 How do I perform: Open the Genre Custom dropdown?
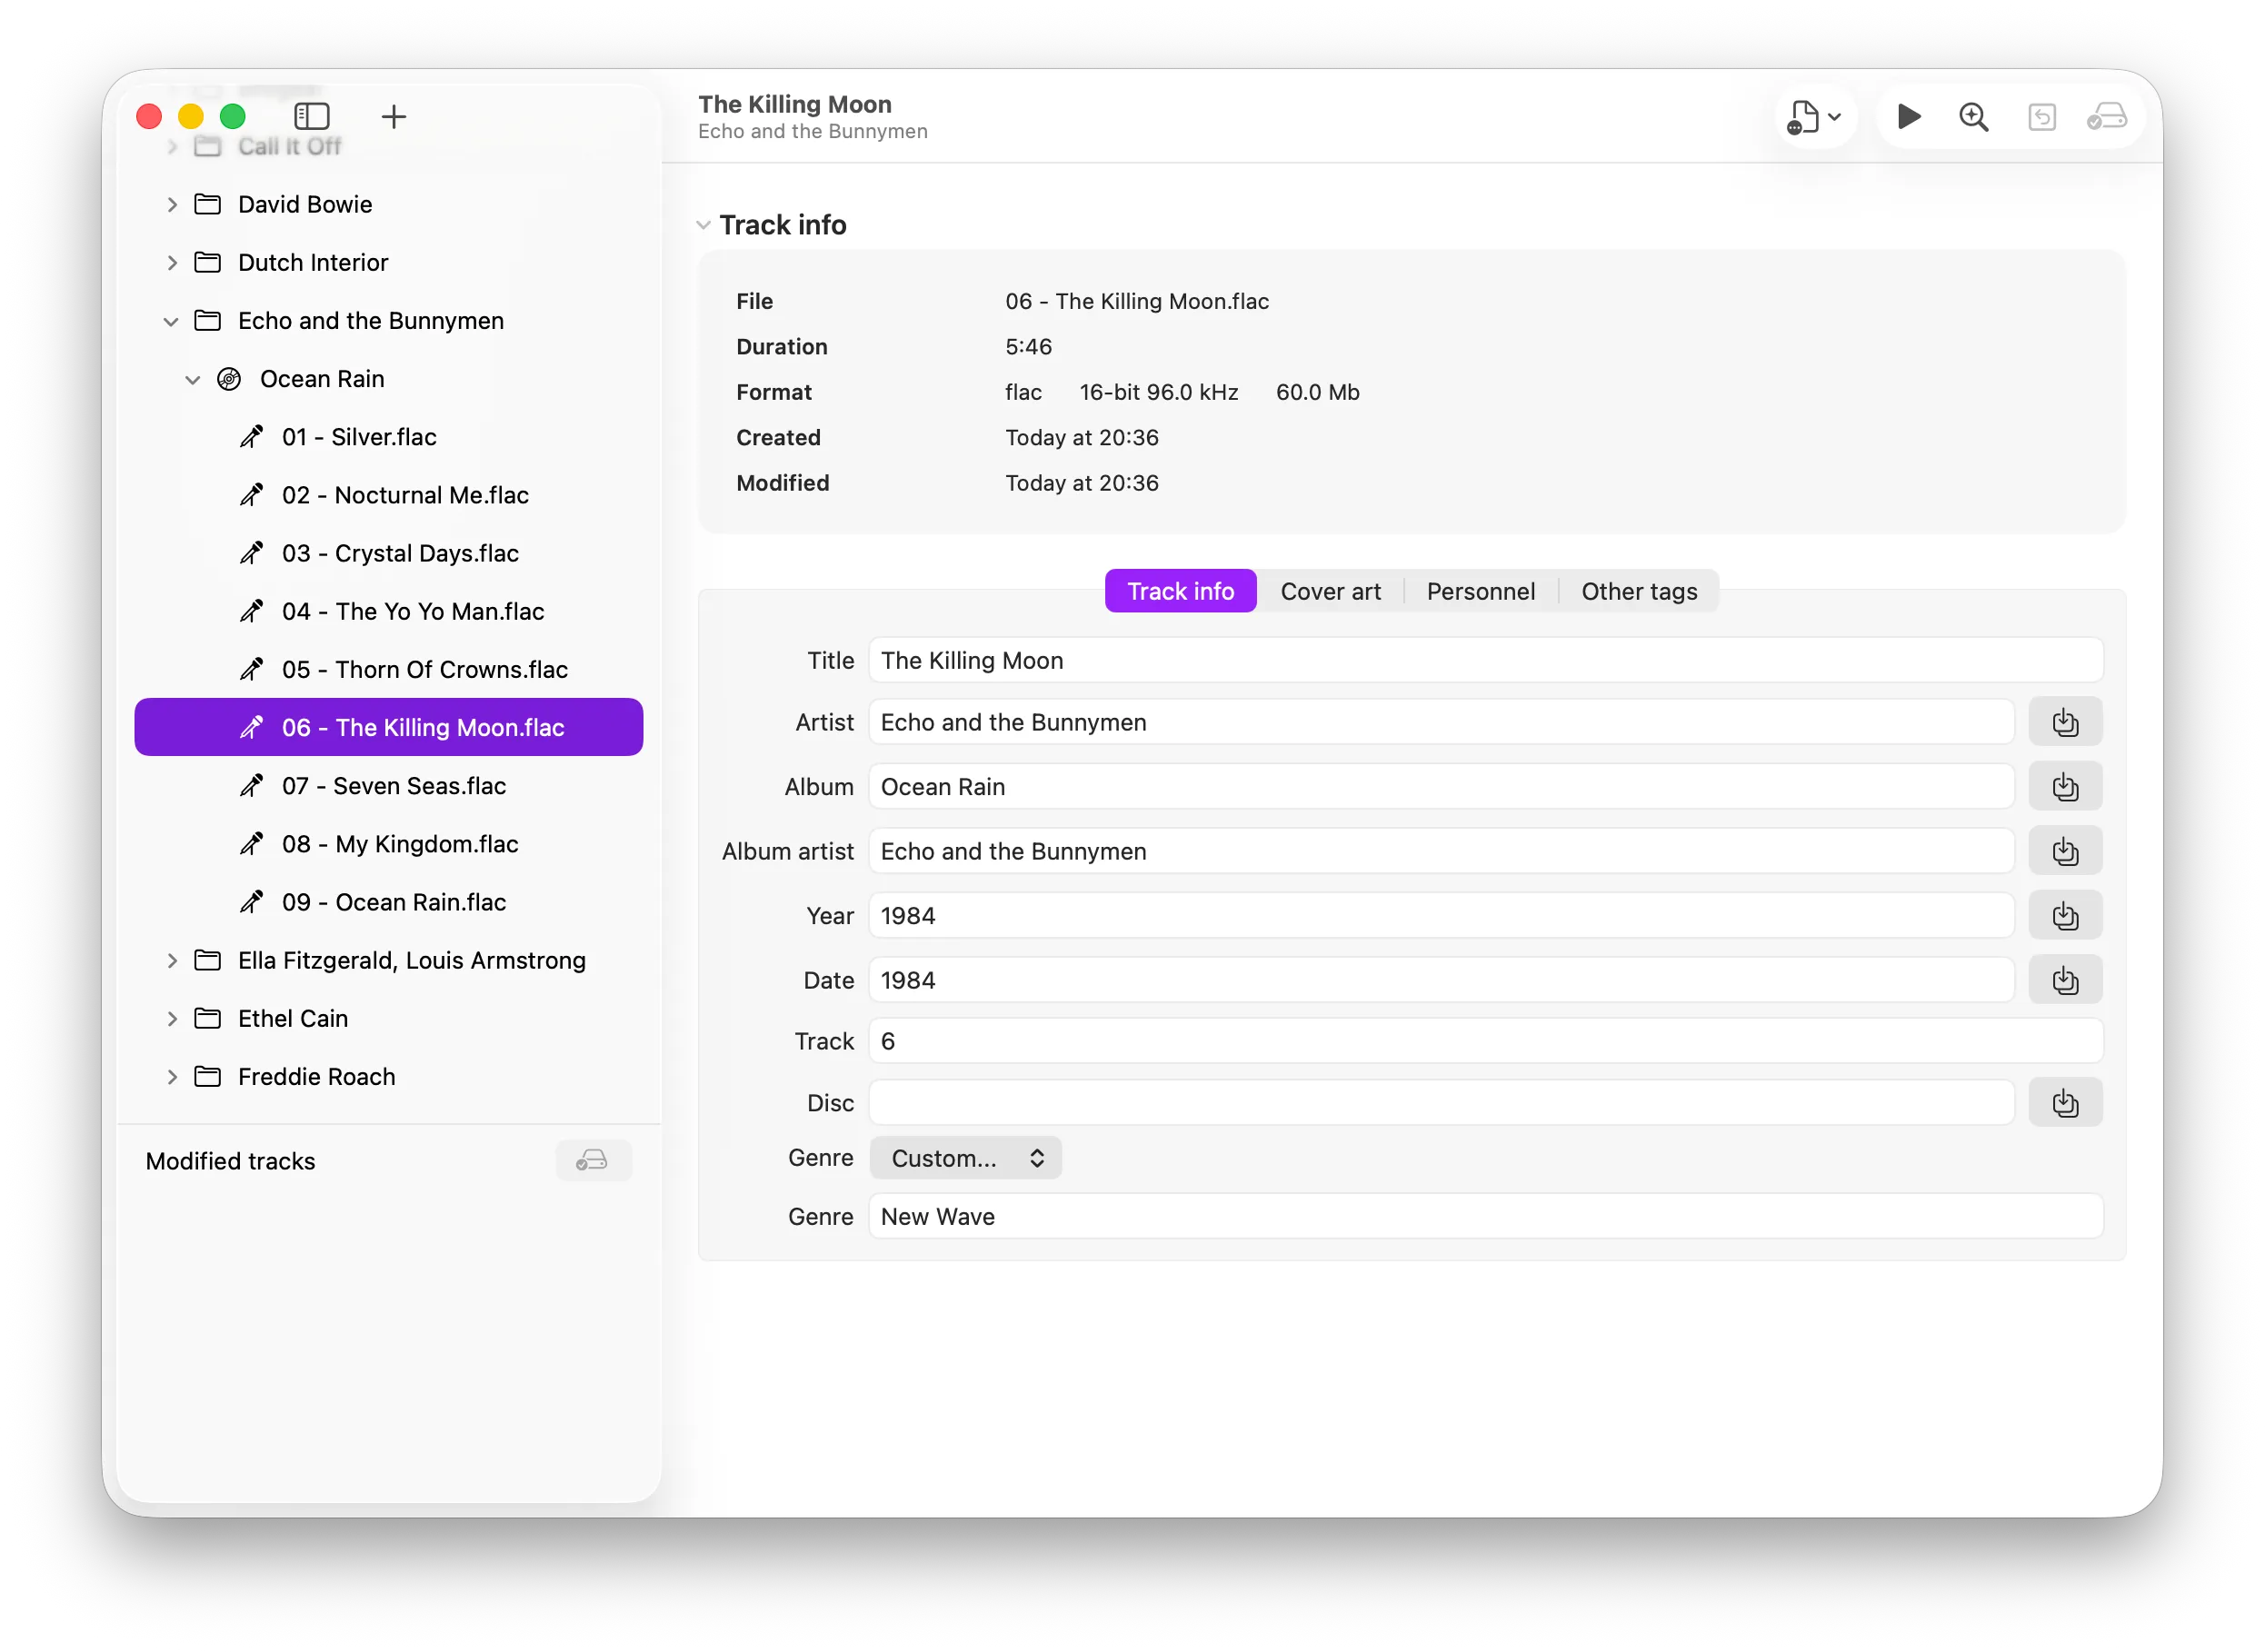click(x=965, y=1158)
